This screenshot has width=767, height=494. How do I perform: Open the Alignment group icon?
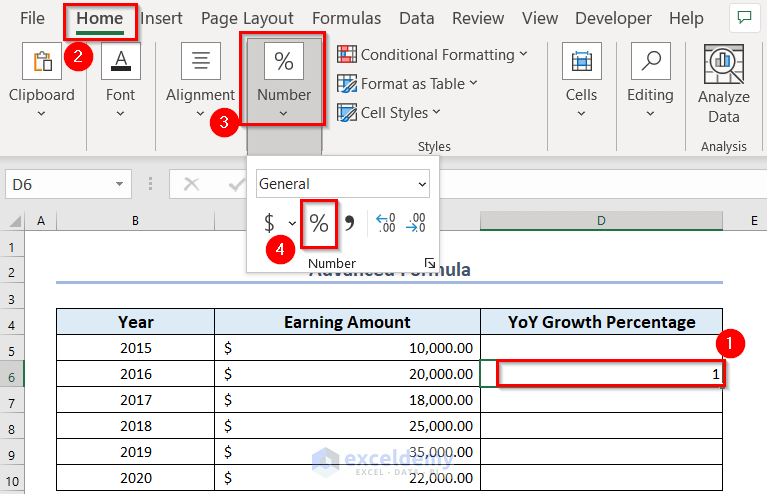201,61
